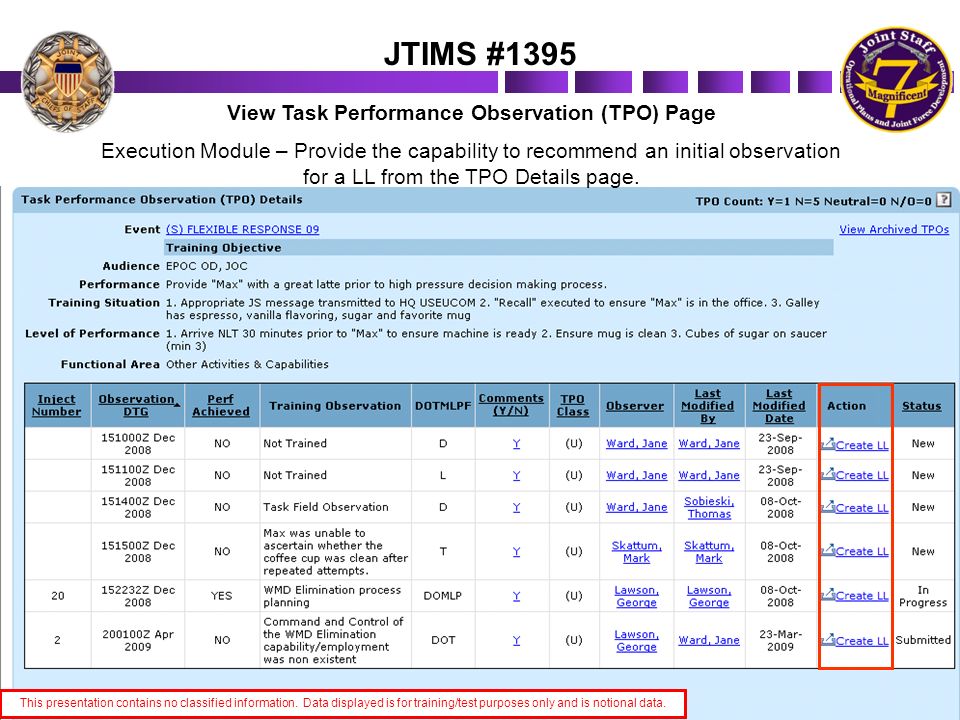
Task: Click Create LL icon in 151400Z Dec 2008 row
Action: tap(828, 507)
